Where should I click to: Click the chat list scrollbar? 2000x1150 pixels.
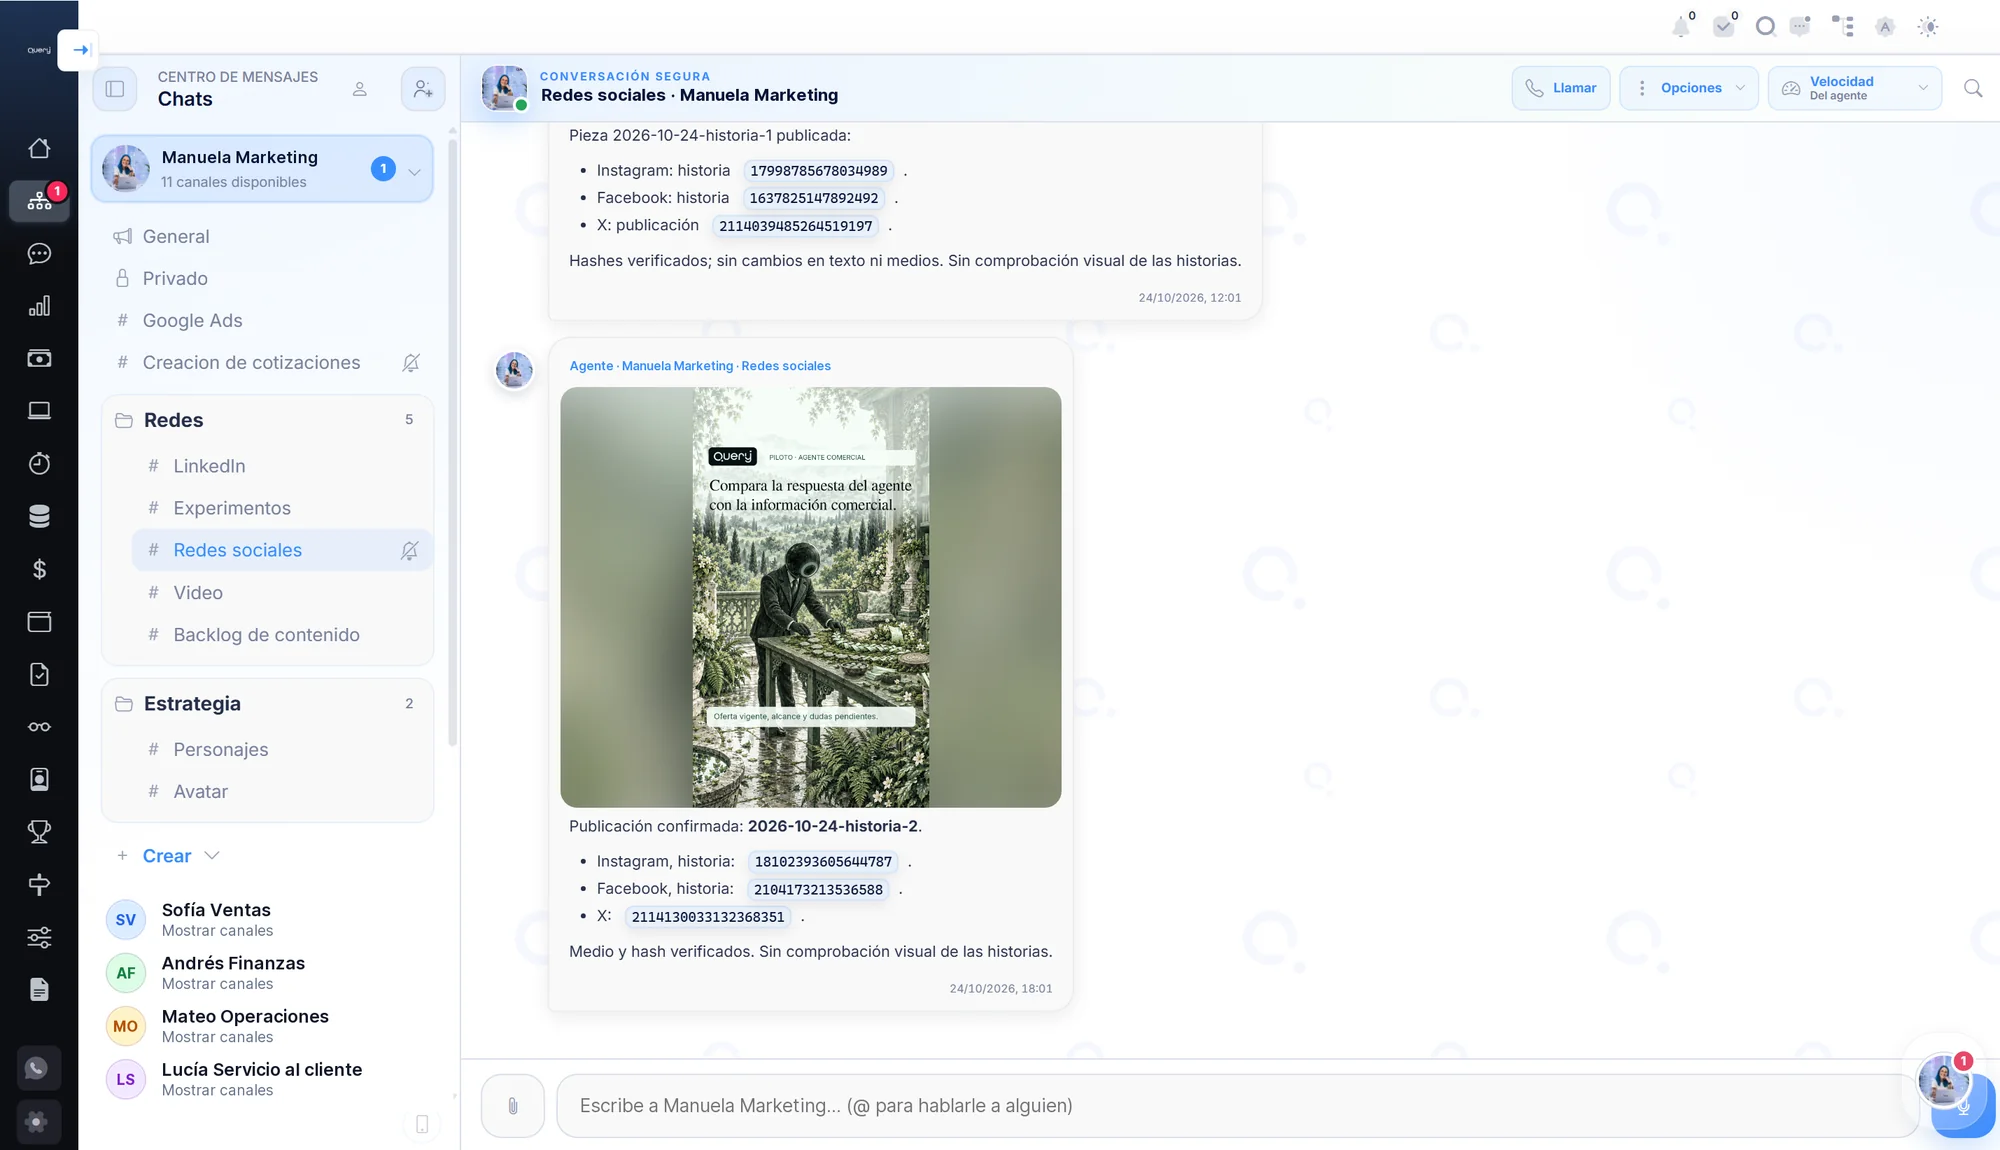click(452, 440)
